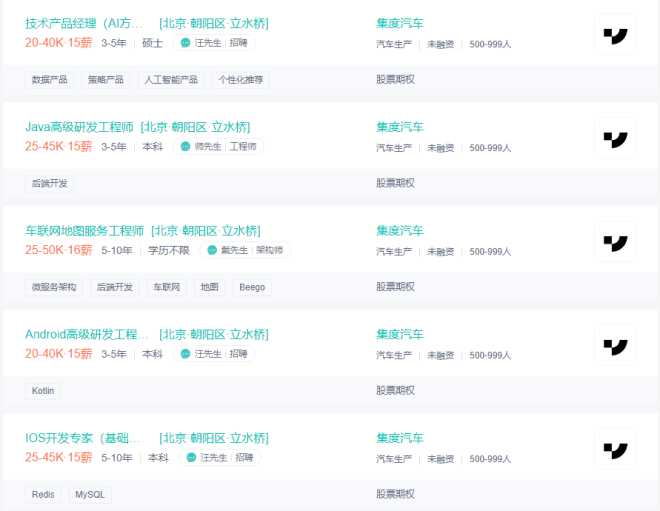Click chat bubble icon in IOS开发专家 row
The width and height of the screenshot is (660, 511).
tap(191, 458)
